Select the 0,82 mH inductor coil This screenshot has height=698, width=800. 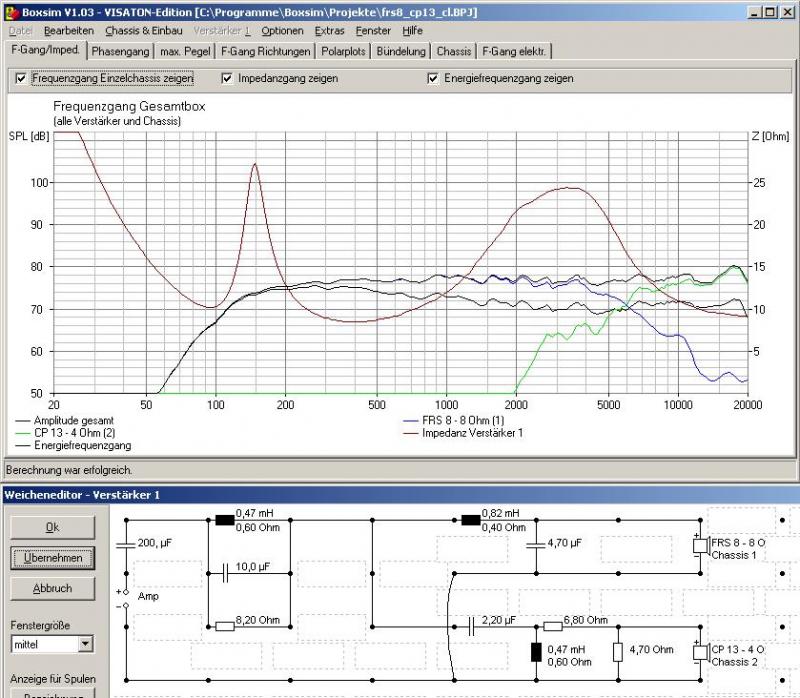[x=469, y=520]
